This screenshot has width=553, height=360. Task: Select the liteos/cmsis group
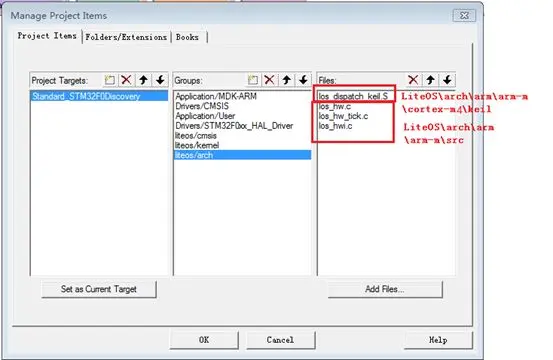click(242, 136)
